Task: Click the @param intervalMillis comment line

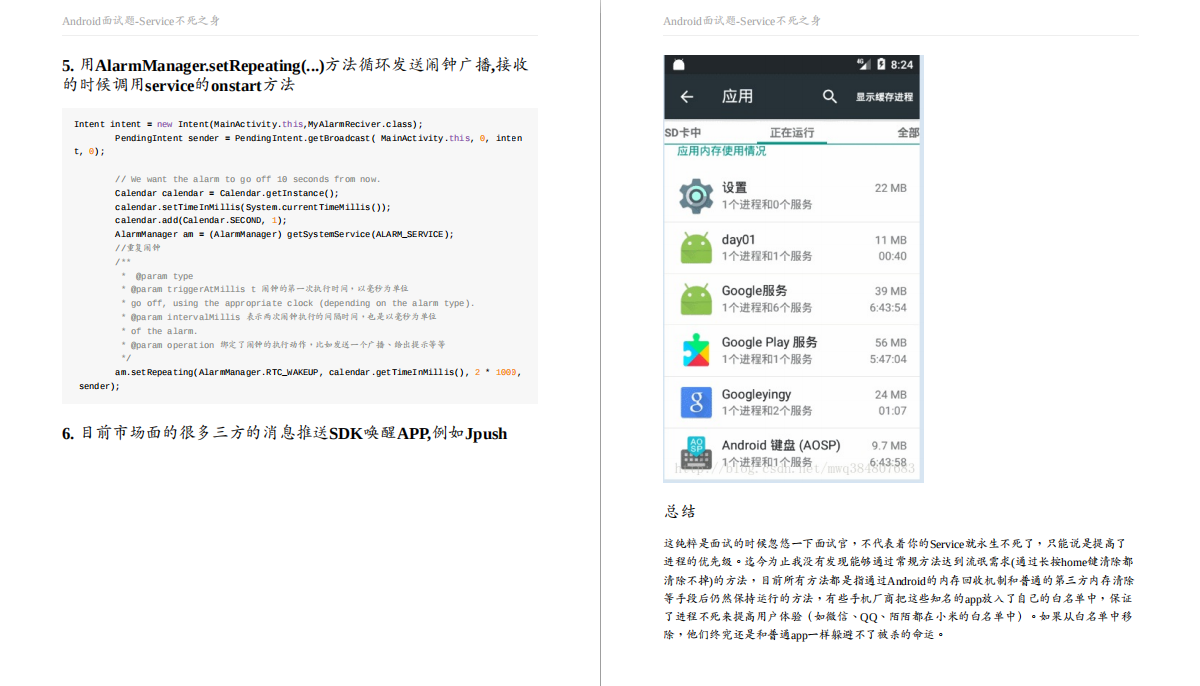Action: pos(278,317)
